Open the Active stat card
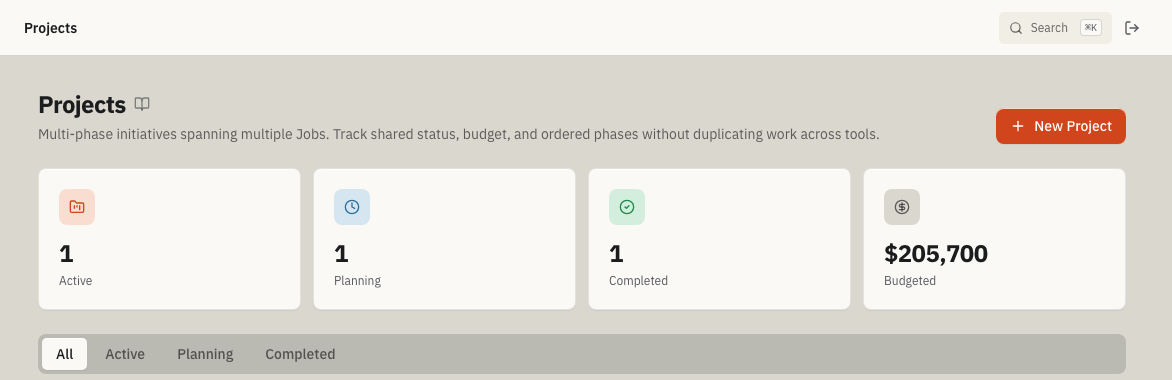Viewport: 1172px width, 380px height. [x=169, y=239]
